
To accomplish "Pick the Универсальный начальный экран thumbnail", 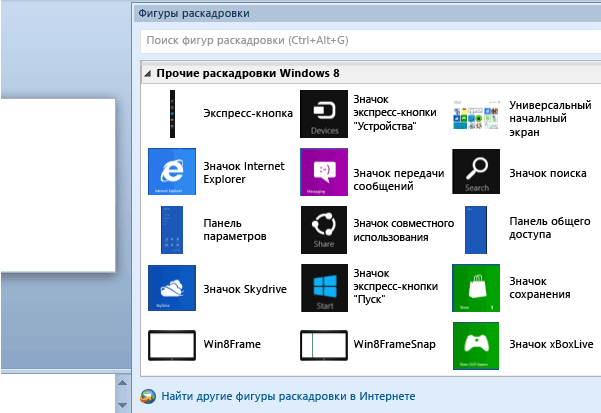I will pyautogui.click(x=476, y=115).
